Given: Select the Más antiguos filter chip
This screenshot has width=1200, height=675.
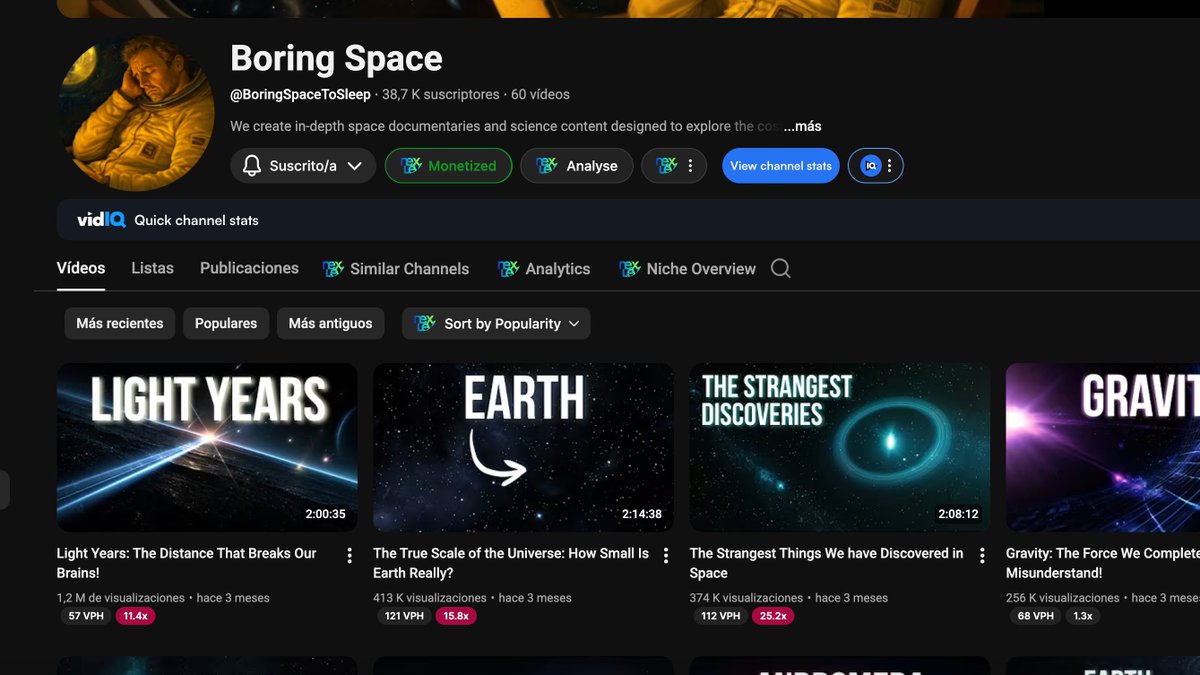Looking at the screenshot, I should 330,323.
